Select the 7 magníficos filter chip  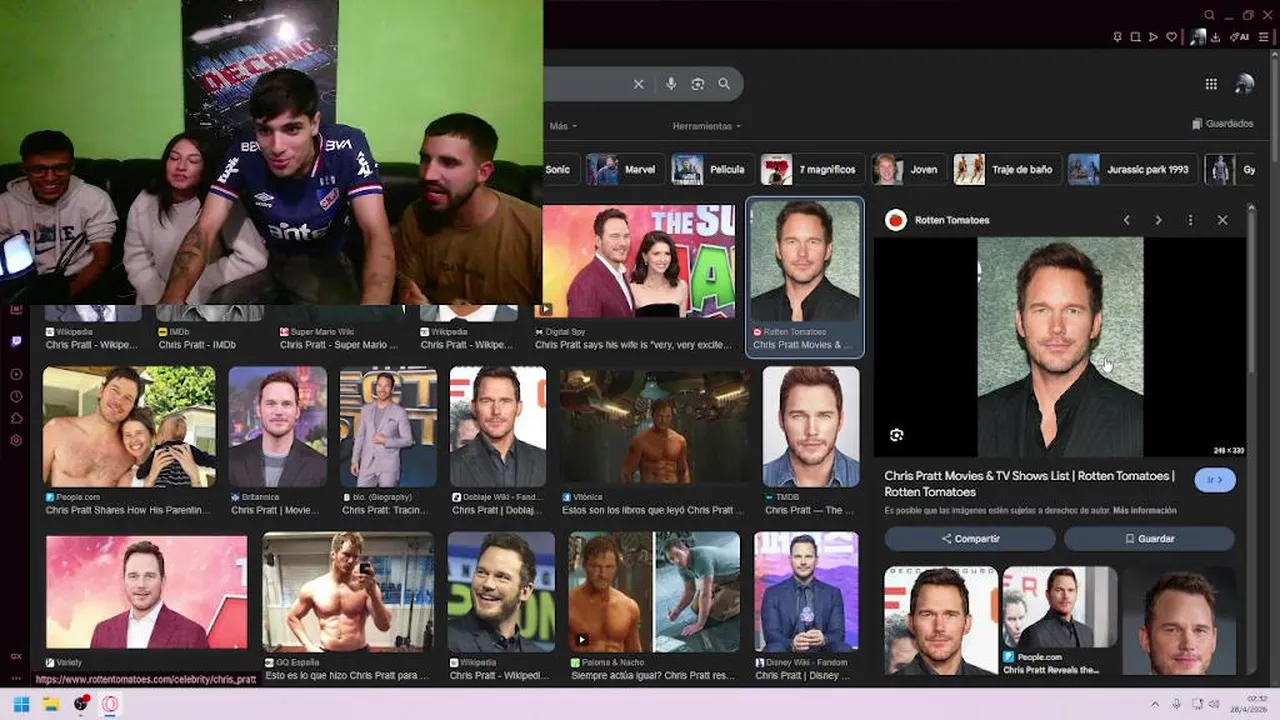pos(810,169)
